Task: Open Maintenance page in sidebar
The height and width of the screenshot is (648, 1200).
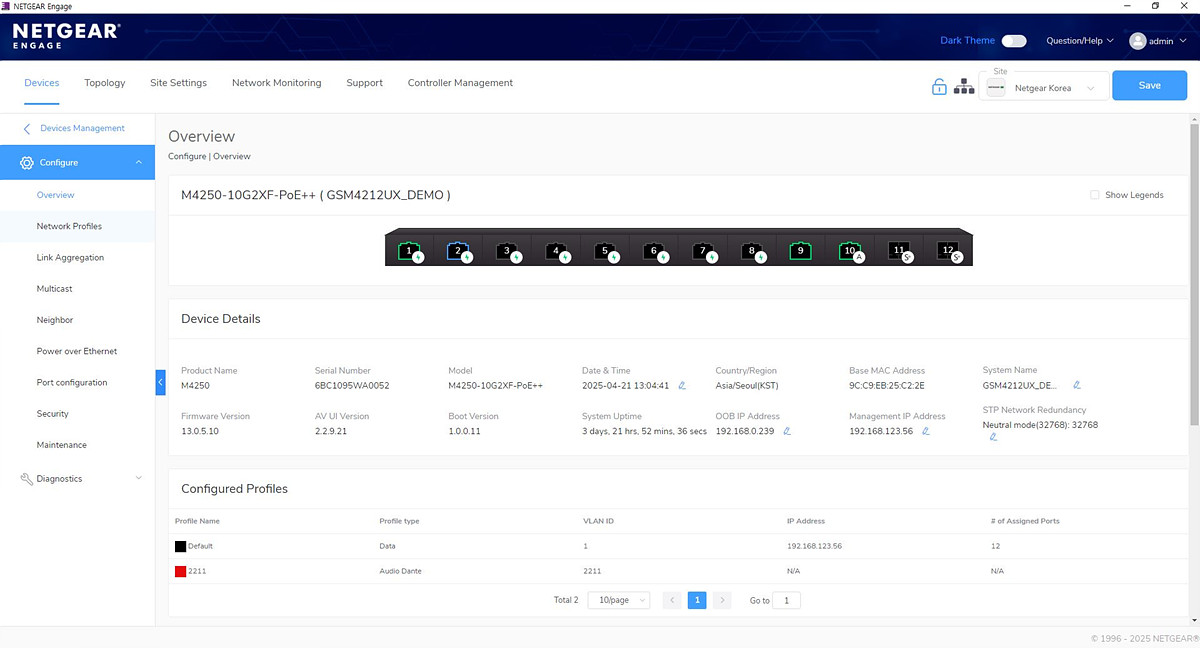Action: pyautogui.click(x=62, y=445)
